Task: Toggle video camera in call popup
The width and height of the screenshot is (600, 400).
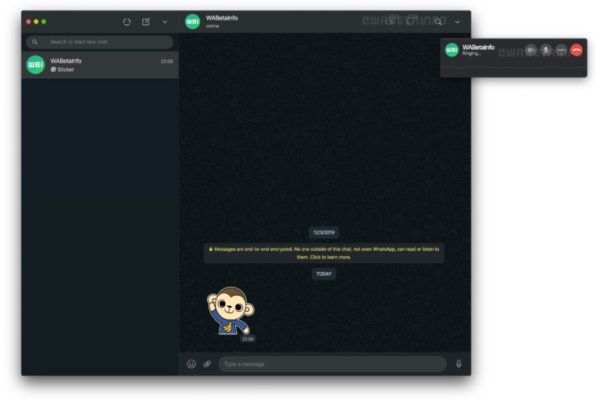Action: point(531,50)
